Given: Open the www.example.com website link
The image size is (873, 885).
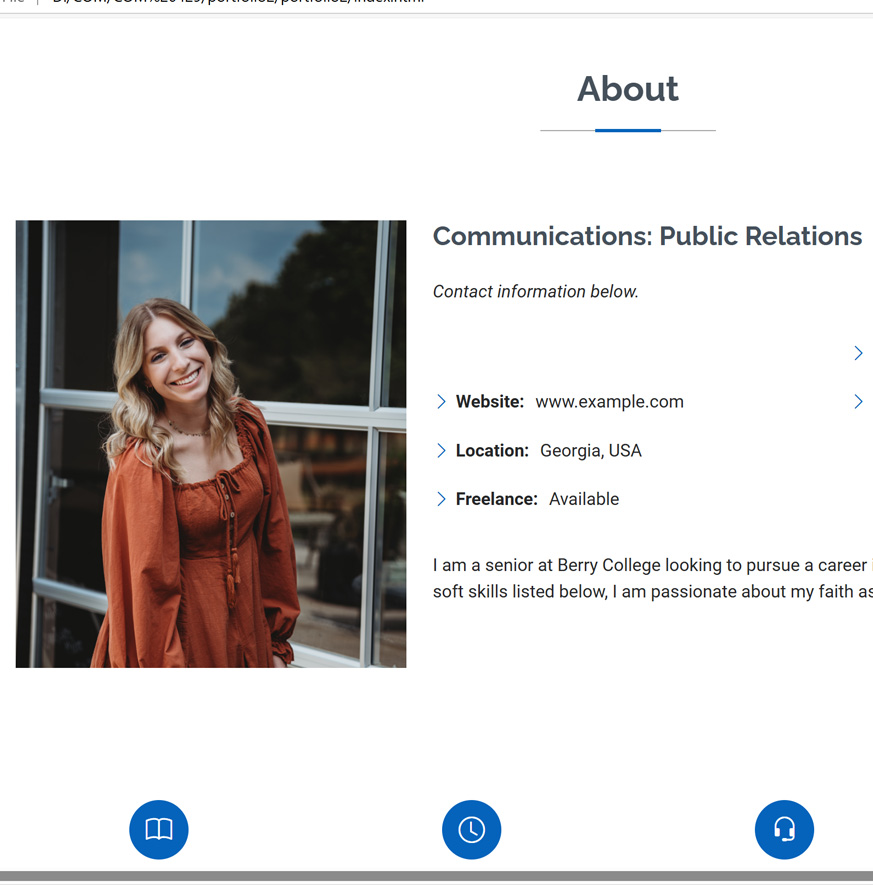Looking at the screenshot, I should [x=609, y=402].
